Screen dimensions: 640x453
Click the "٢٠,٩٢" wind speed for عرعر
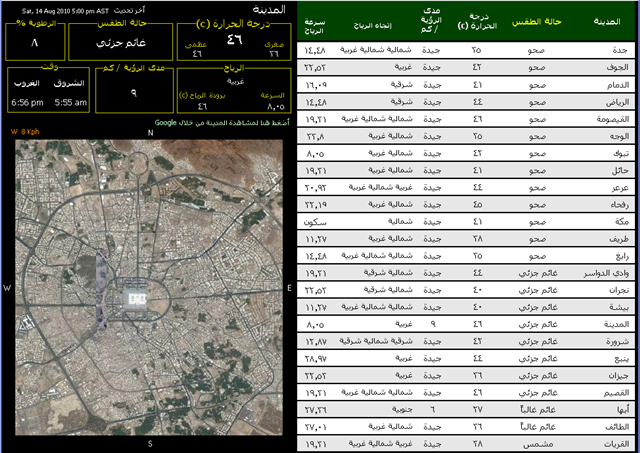pyautogui.click(x=316, y=188)
